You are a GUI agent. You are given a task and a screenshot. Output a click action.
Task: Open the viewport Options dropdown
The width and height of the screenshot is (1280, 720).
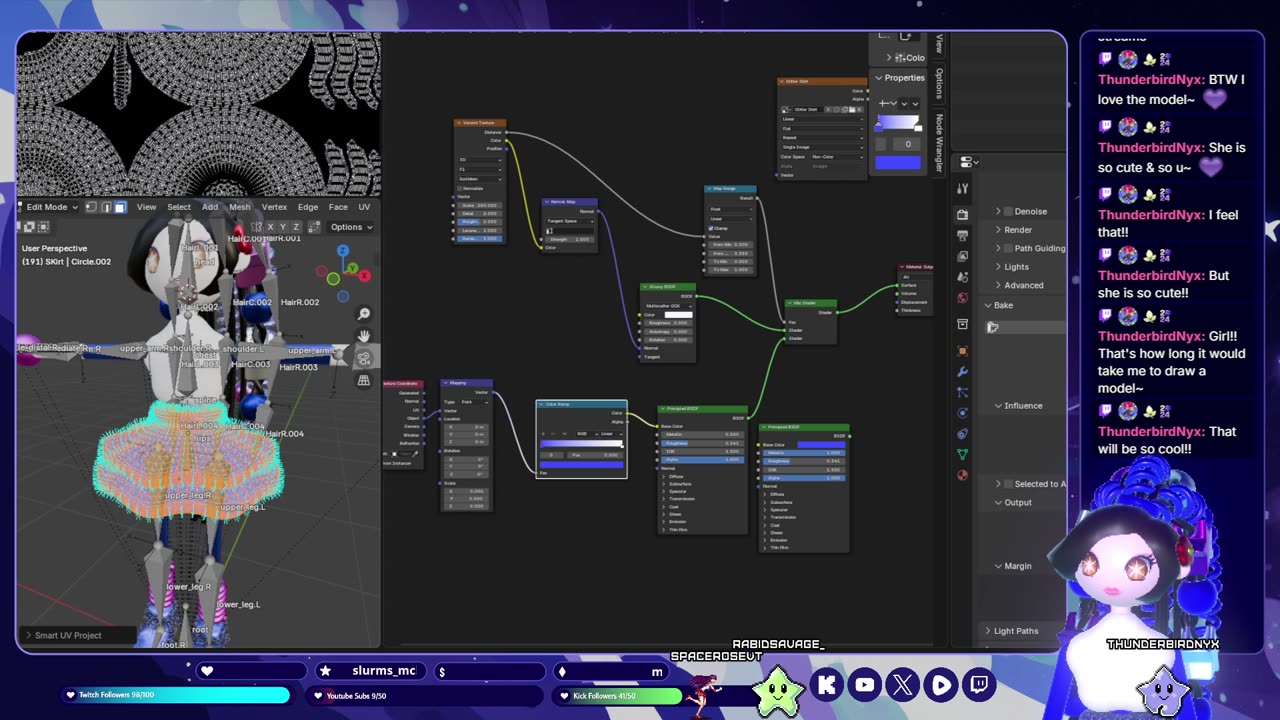(x=351, y=227)
